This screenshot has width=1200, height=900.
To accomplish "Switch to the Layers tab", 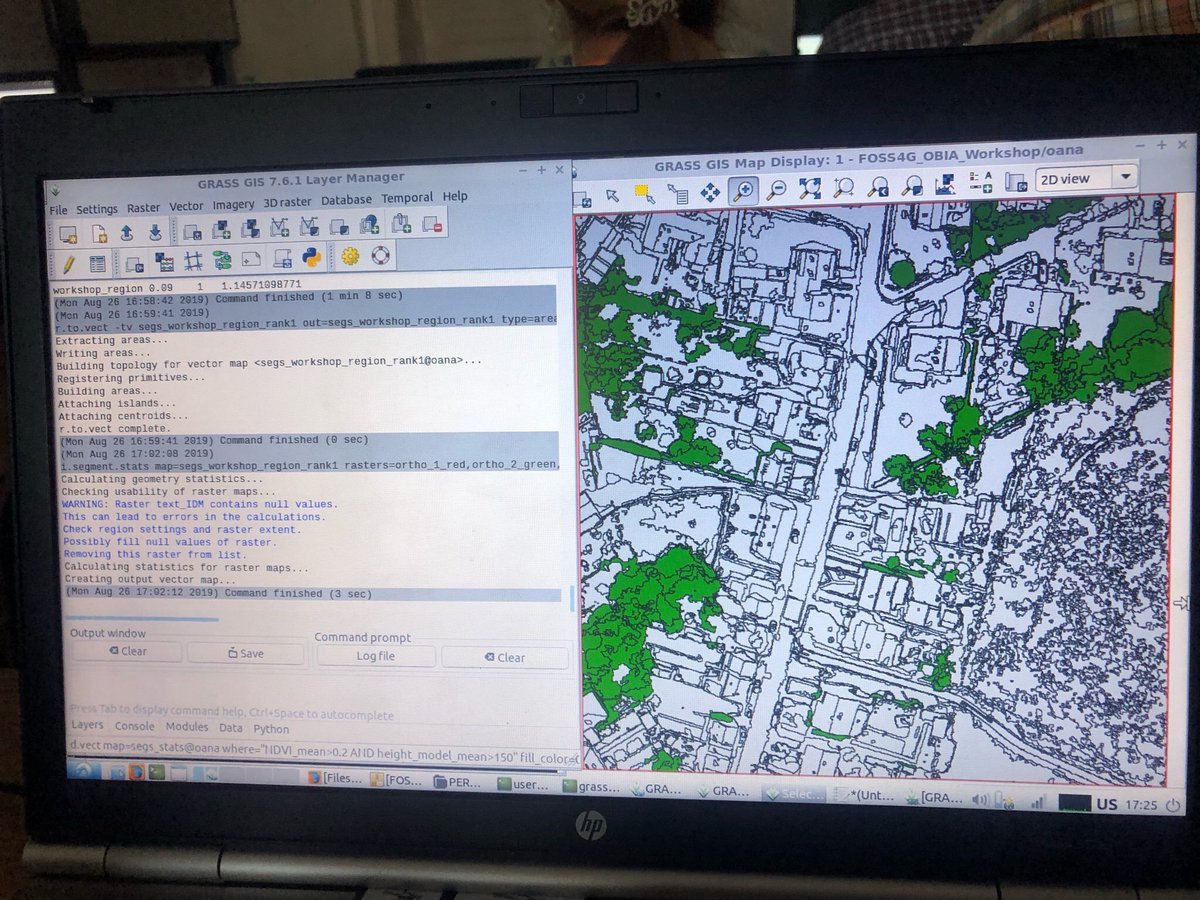I will coord(88,725).
